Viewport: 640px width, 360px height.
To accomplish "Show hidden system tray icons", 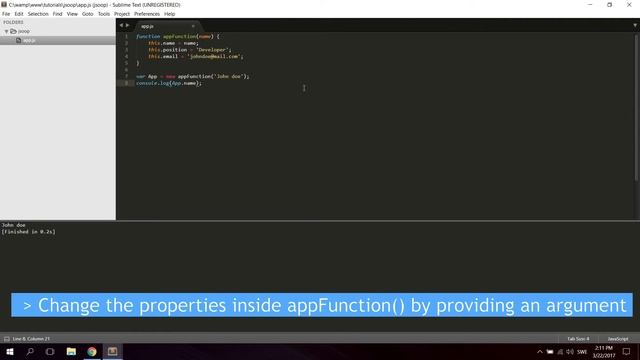I will [540, 352].
